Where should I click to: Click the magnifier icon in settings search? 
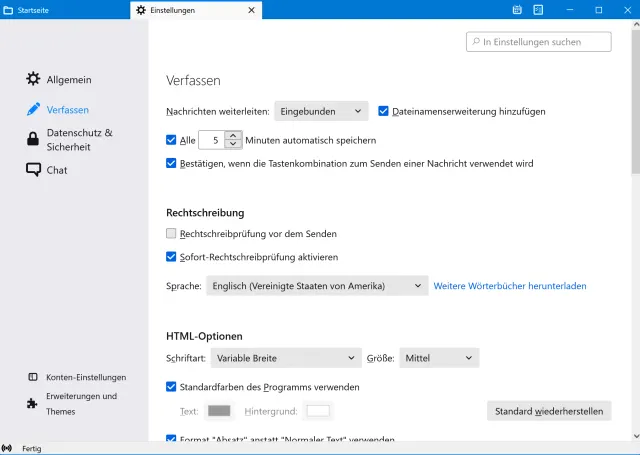(476, 42)
